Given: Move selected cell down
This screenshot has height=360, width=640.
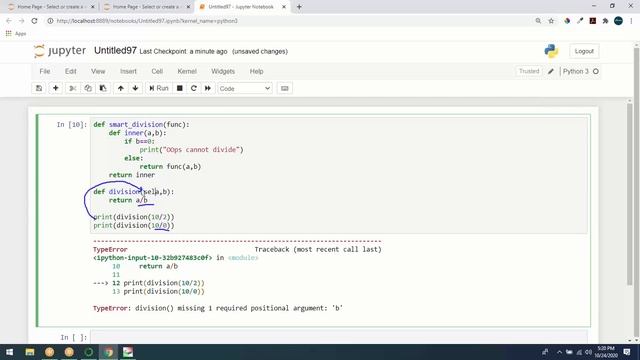Looking at the screenshot, I should pyautogui.click(x=135, y=88).
